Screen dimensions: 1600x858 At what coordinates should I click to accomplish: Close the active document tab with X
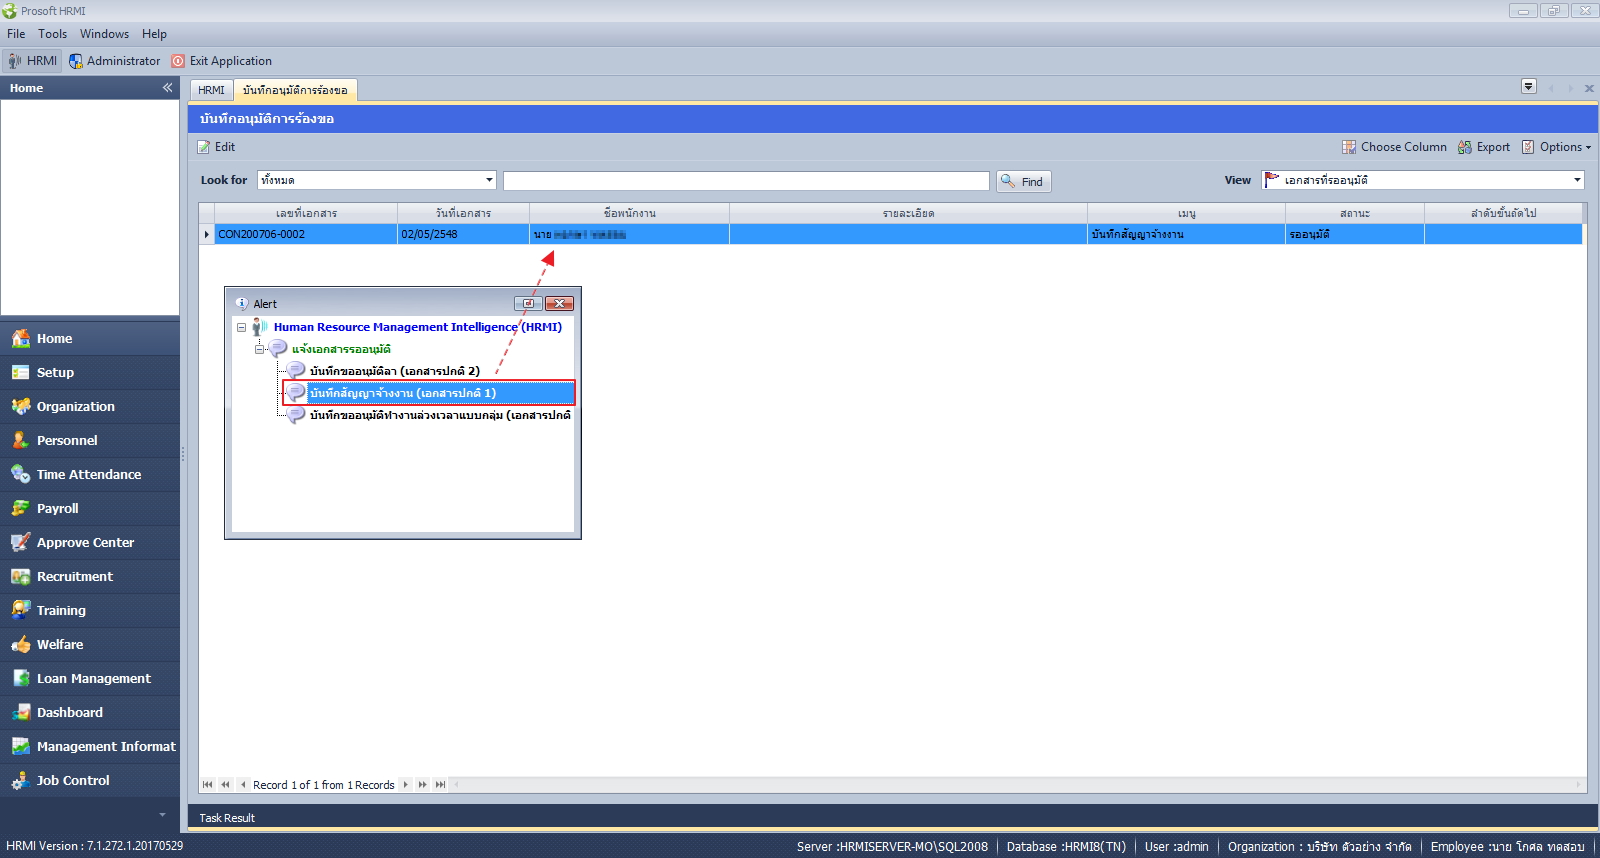click(x=1589, y=88)
